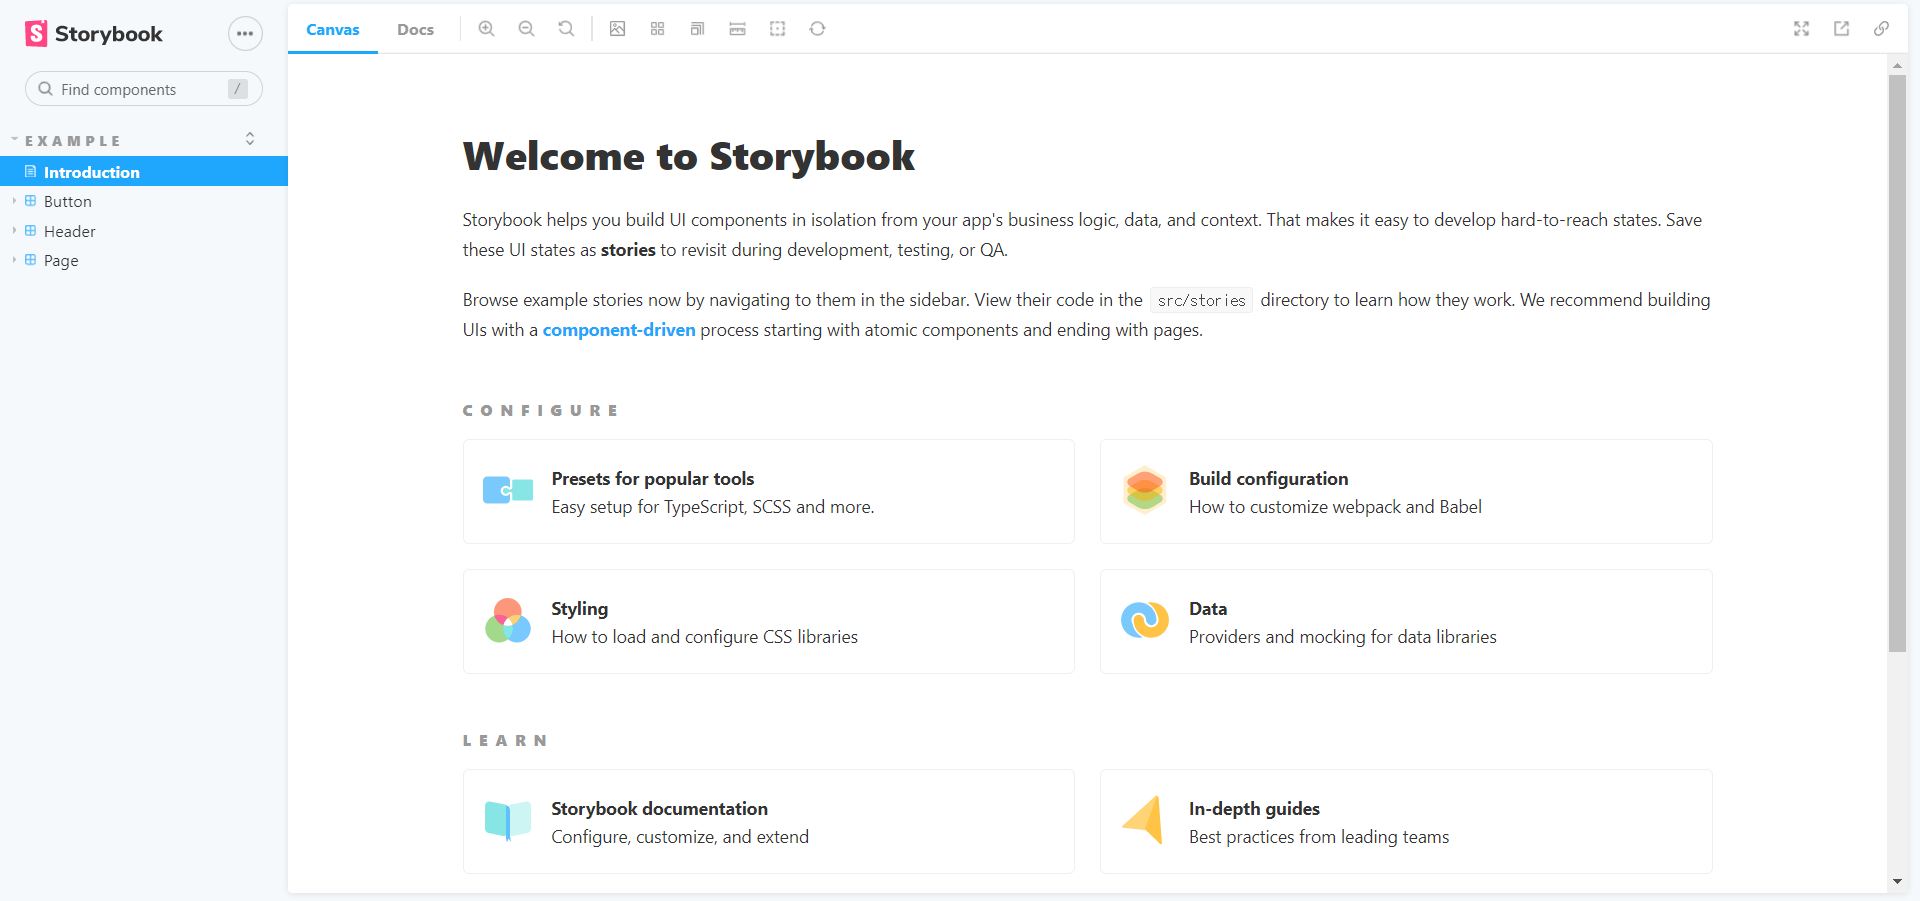Enter fullscreen preview mode
Screen dimensions: 1920x901
(x=1801, y=29)
